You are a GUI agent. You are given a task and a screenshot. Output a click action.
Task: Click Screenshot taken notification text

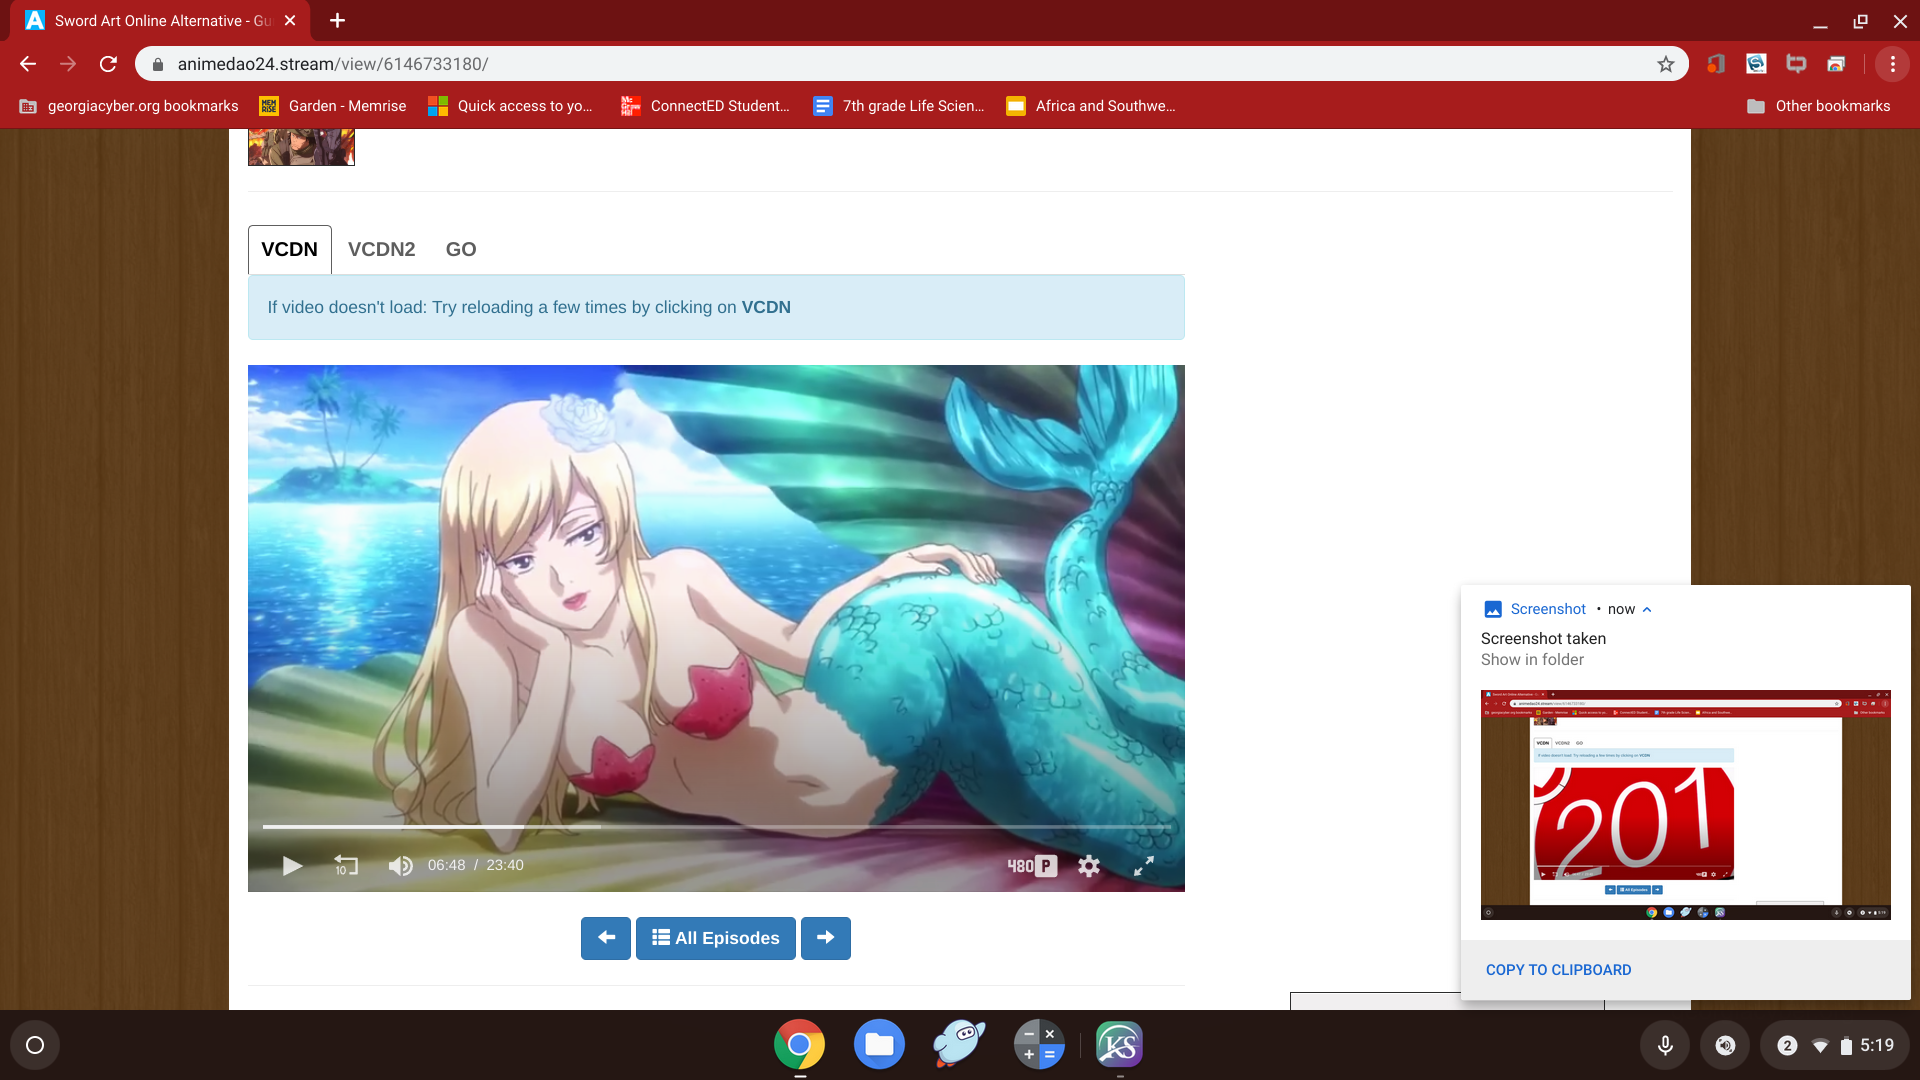[x=1543, y=638]
